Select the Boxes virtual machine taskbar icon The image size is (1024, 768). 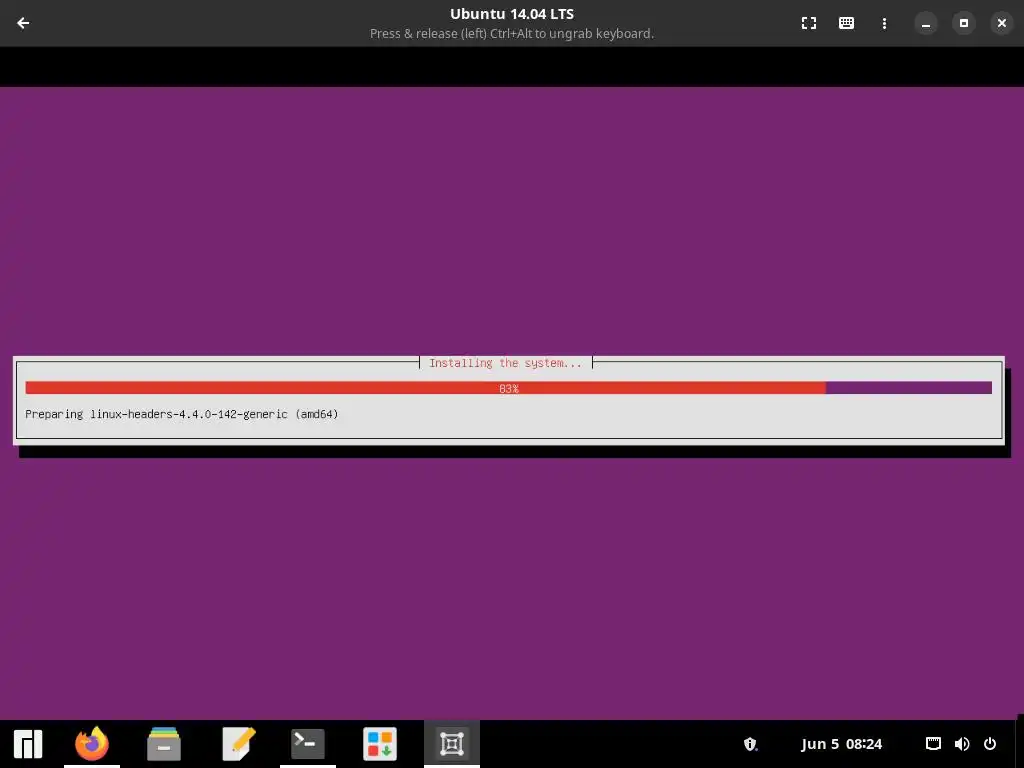pos(452,744)
